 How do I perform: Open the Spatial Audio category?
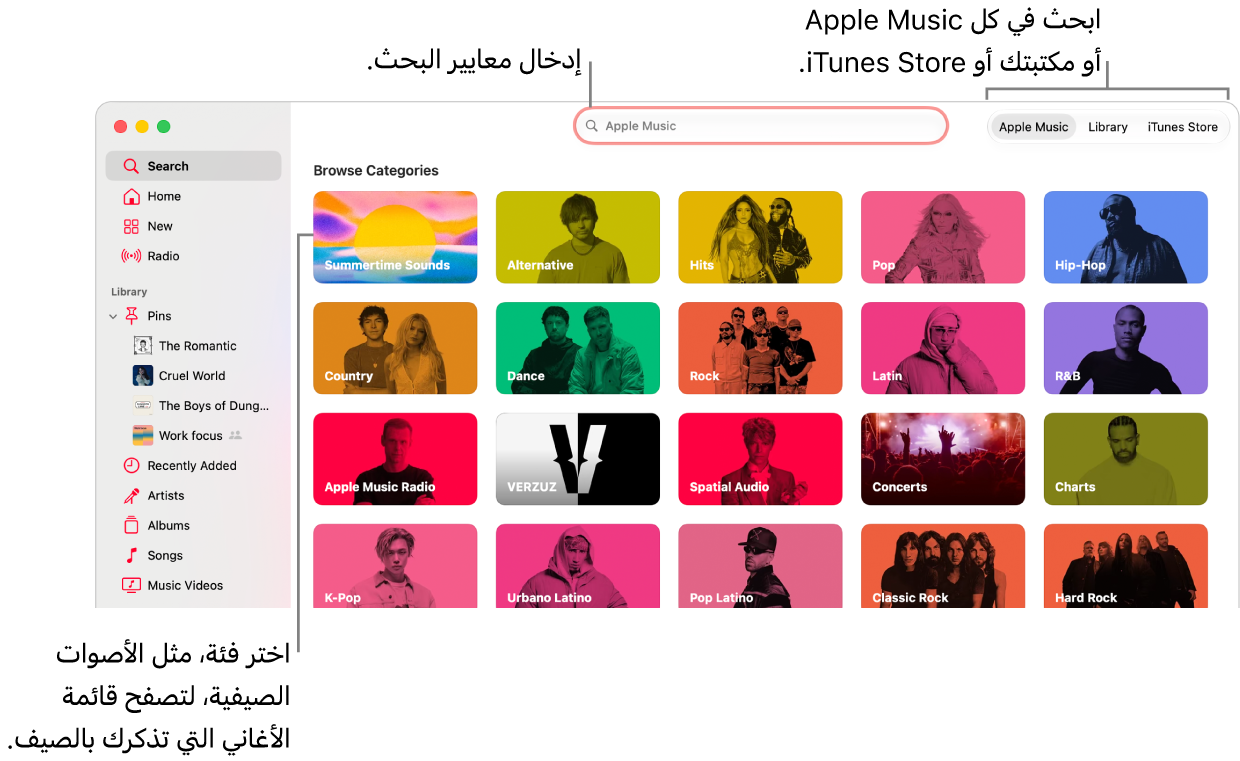(x=760, y=459)
